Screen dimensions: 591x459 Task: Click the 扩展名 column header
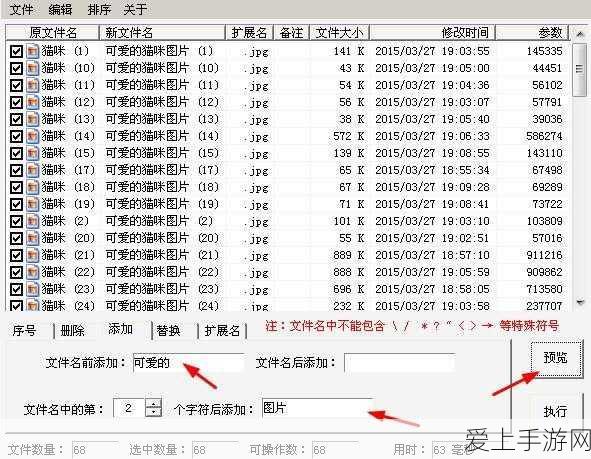[250, 33]
